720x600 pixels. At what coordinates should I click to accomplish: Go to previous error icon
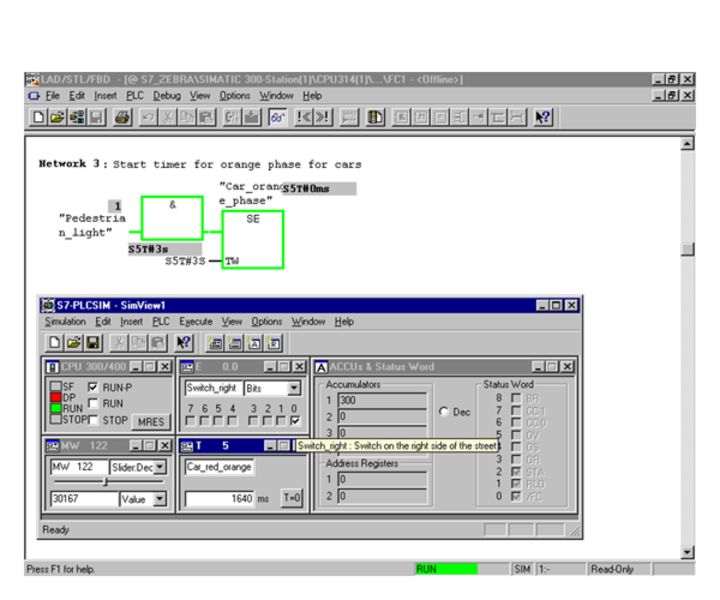tap(304, 118)
